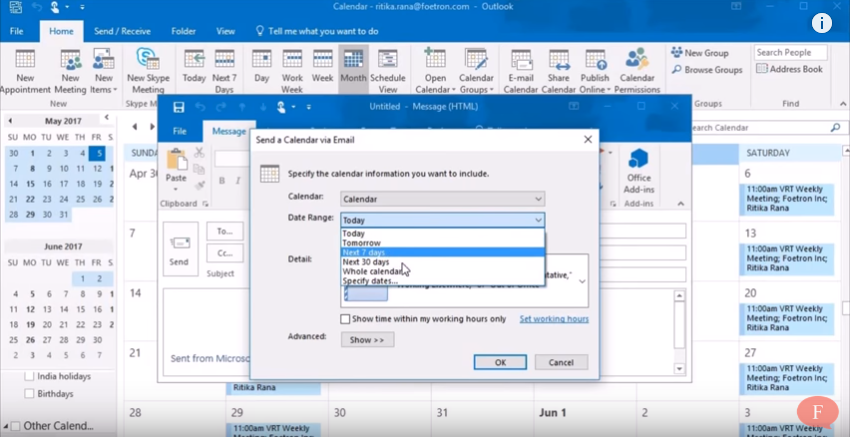This screenshot has width=850, height=437.
Task: Toggle the Birthdays calendar checkbox
Action: tap(29, 394)
